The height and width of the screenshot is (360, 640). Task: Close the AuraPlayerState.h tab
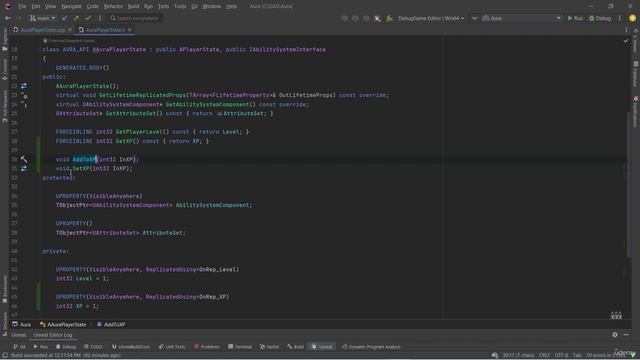pos(130,30)
